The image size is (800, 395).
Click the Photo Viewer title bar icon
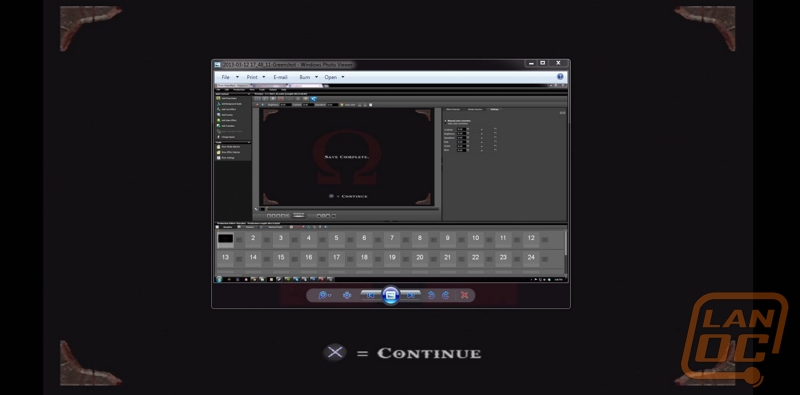217,65
